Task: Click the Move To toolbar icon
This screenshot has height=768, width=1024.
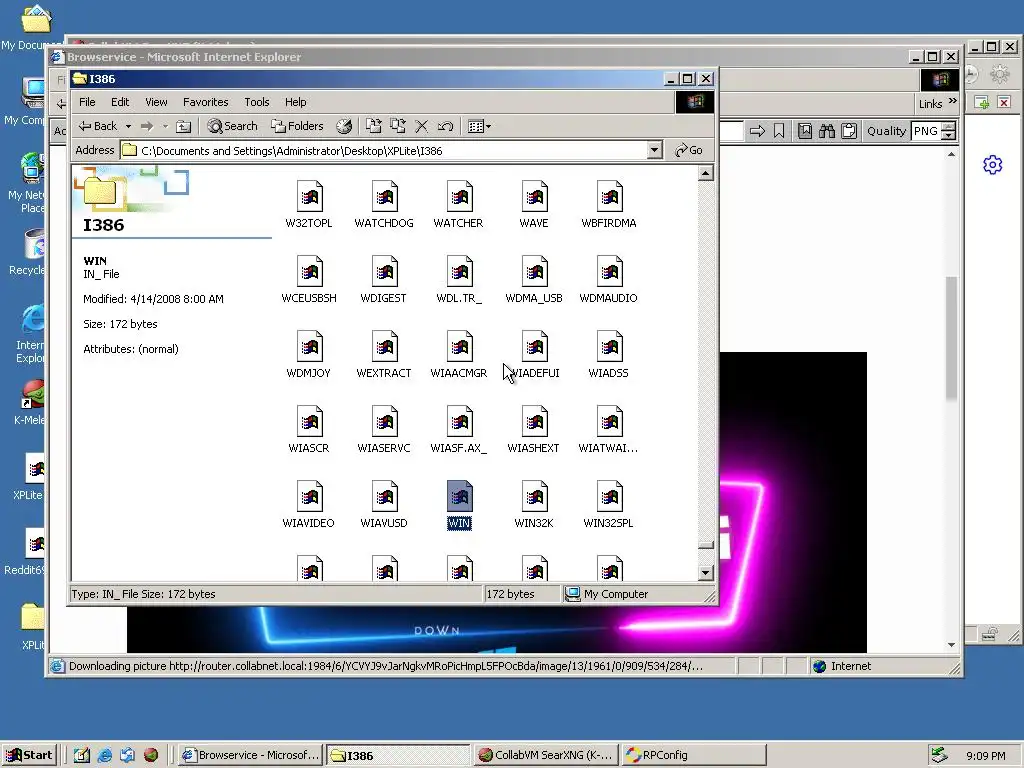Action: pyautogui.click(x=374, y=126)
